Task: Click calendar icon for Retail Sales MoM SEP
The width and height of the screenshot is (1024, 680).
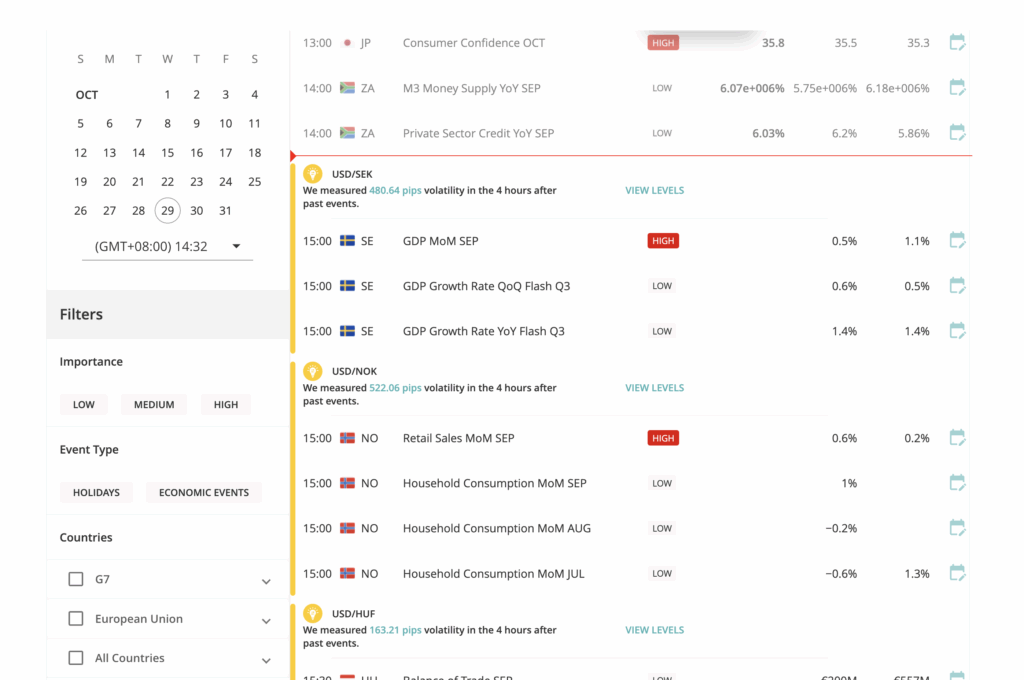Action: click(957, 438)
